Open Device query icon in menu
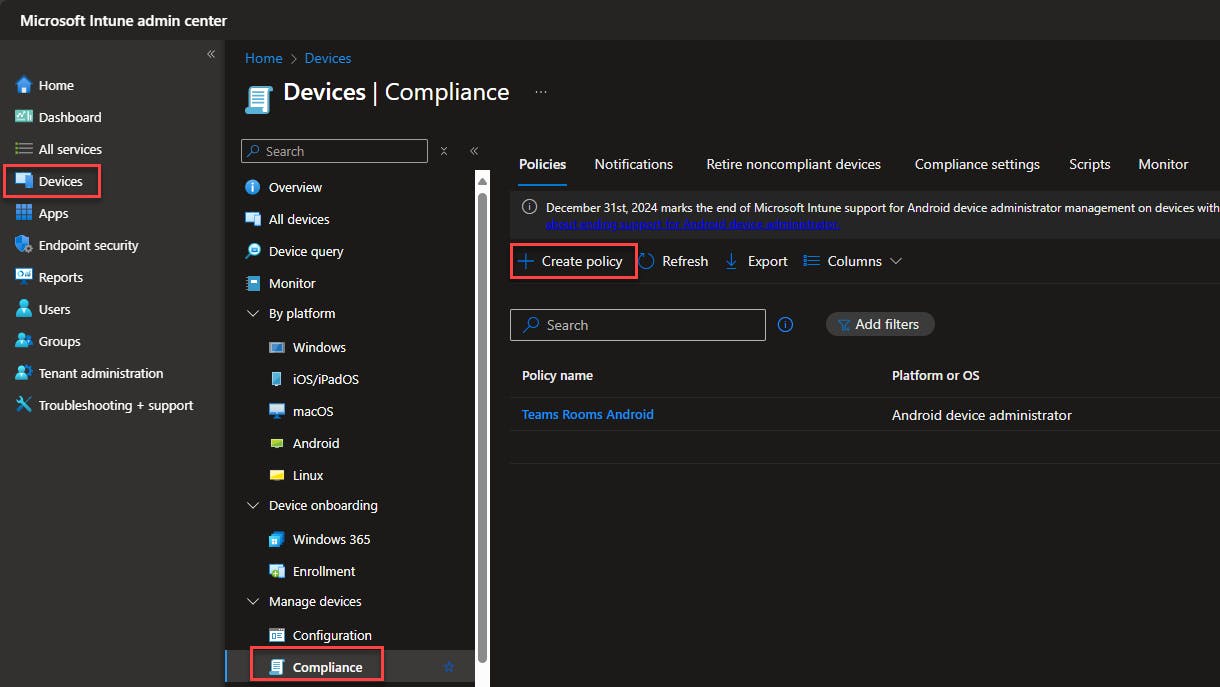Screen dimensions: 1220x687 coord(253,251)
